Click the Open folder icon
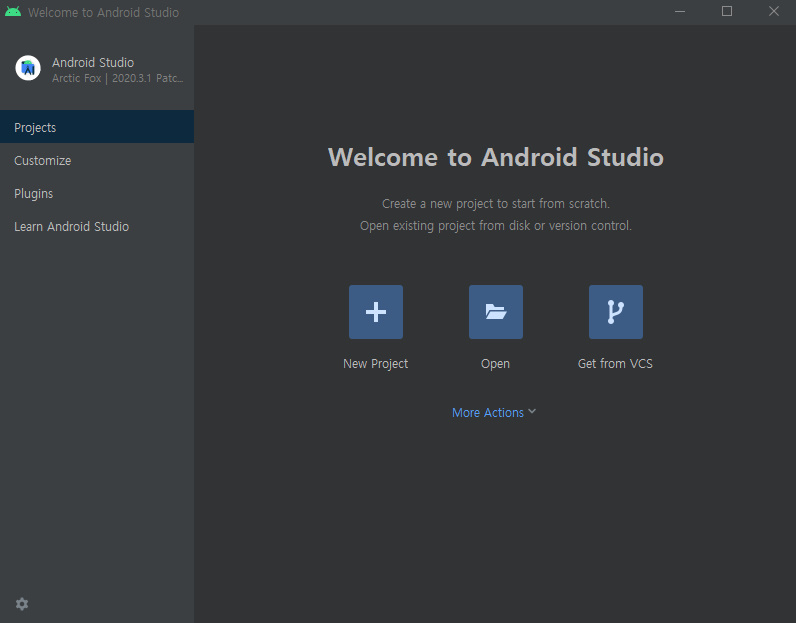Image resolution: width=796 pixels, height=623 pixels. 495,312
